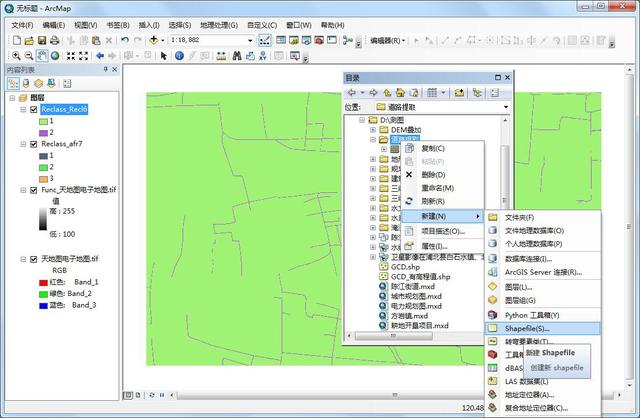Uncheck the 天地图电子地图.tif layer

click(x=34, y=259)
